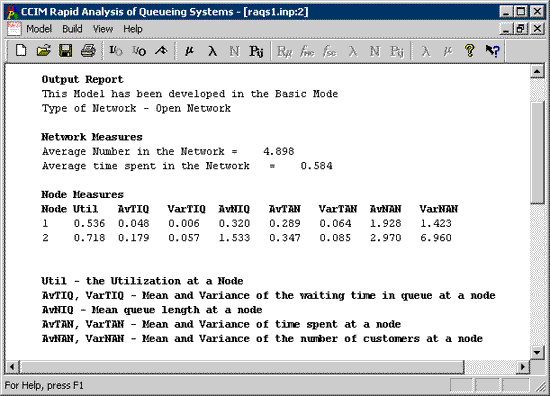Open the Build menu
Viewport: 550px width, 396px height.
72,29
